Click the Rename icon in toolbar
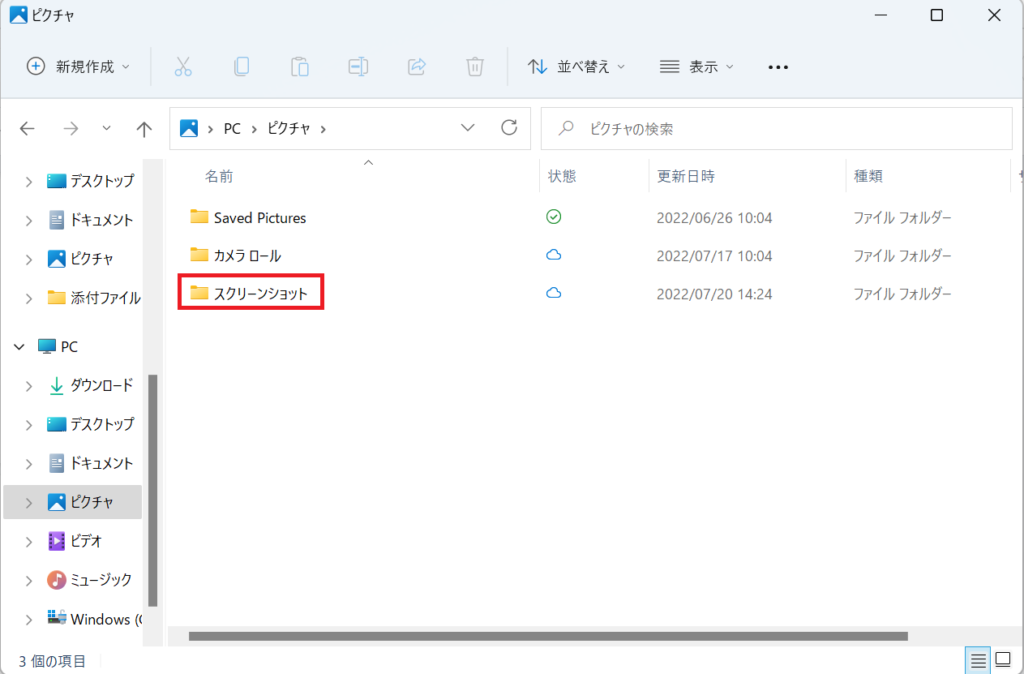1024x674 pixels. click(358, 67)
